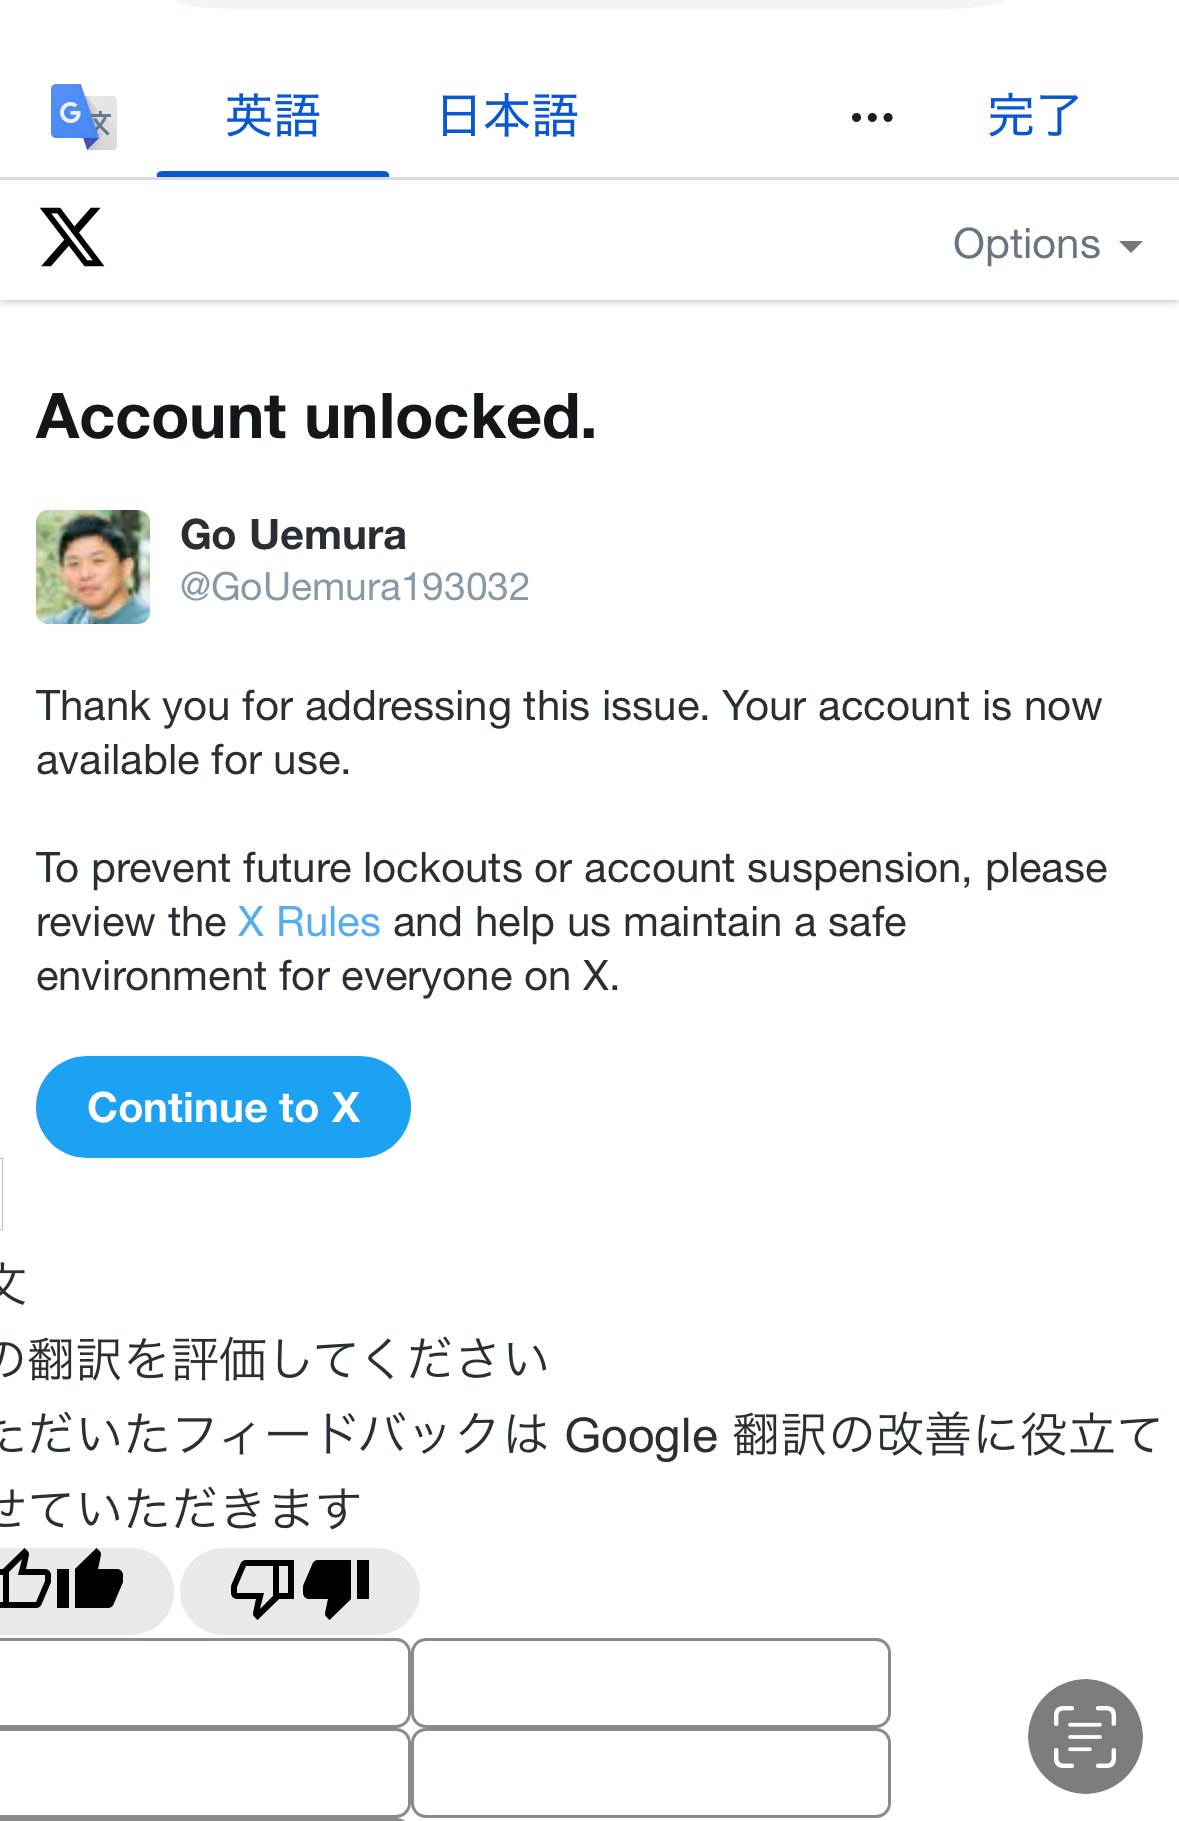Tap the filled thumbs up icon
This screenshot has height=1821, width=1179.
pyautogui.click(x=90, y=1580)
